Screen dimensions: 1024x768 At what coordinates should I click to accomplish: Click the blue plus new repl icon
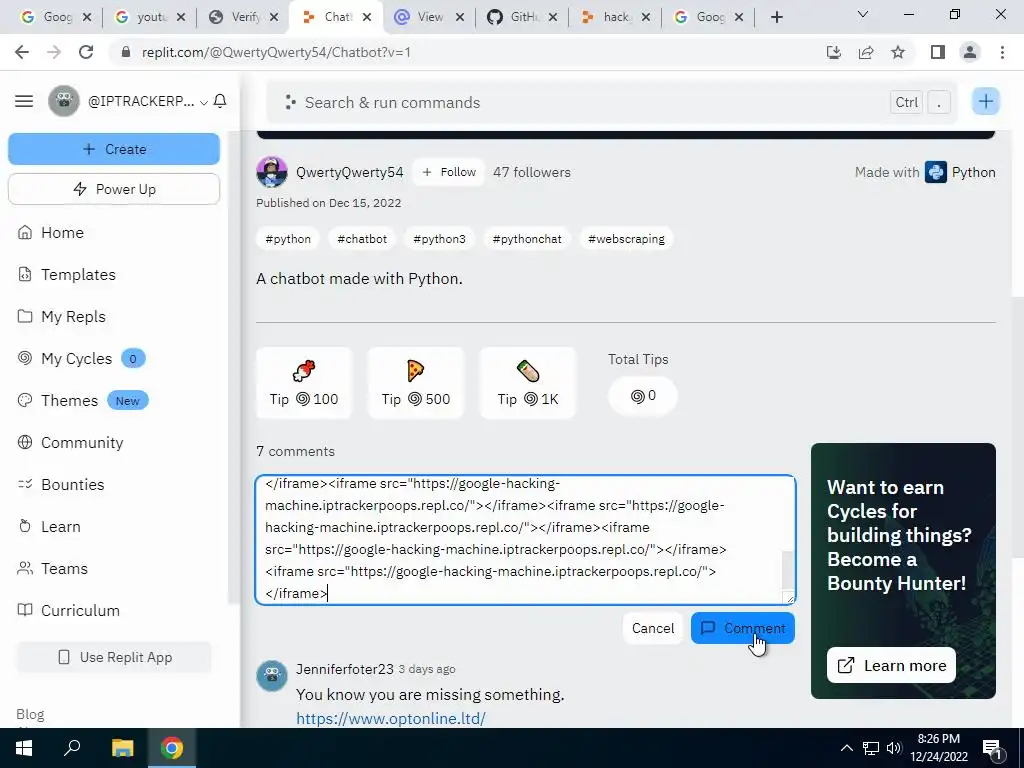985,101
